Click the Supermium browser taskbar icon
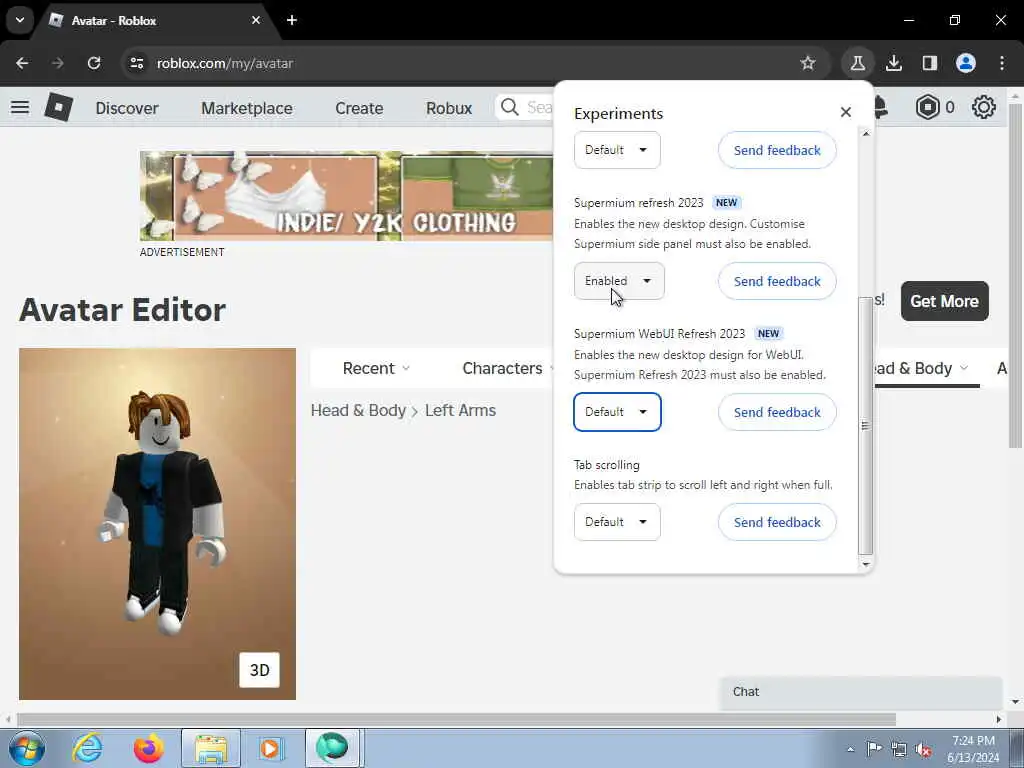The image size is (1024, 768). pyautogui.click(x=332, y=748)
